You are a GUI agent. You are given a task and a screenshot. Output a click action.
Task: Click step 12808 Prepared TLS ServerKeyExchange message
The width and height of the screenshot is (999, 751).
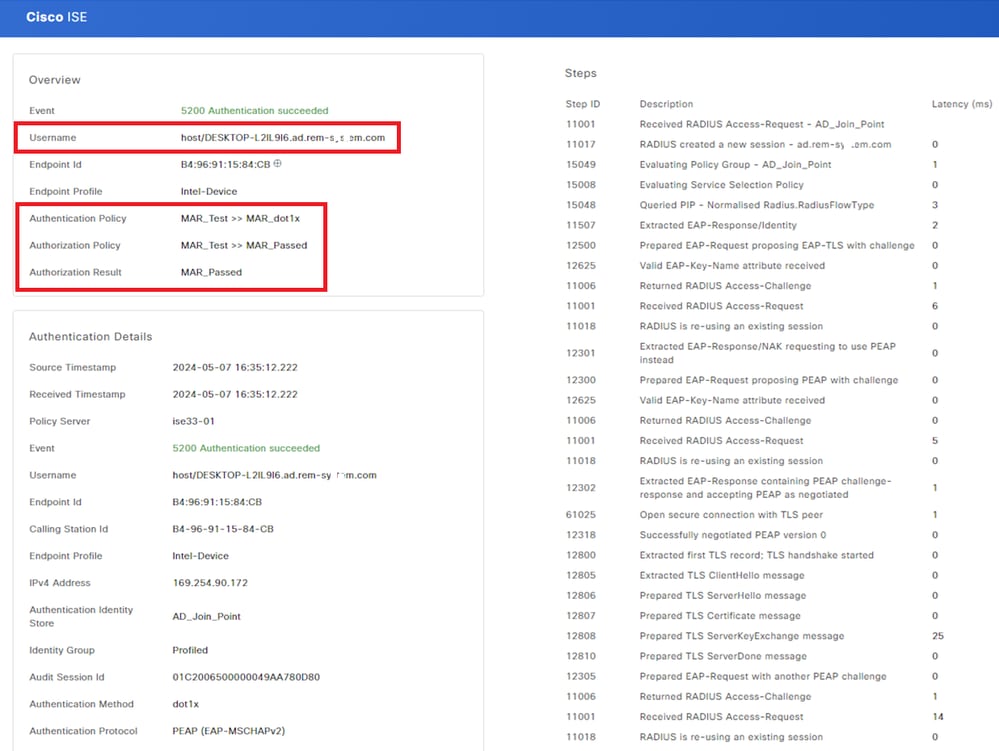point(742,636)
